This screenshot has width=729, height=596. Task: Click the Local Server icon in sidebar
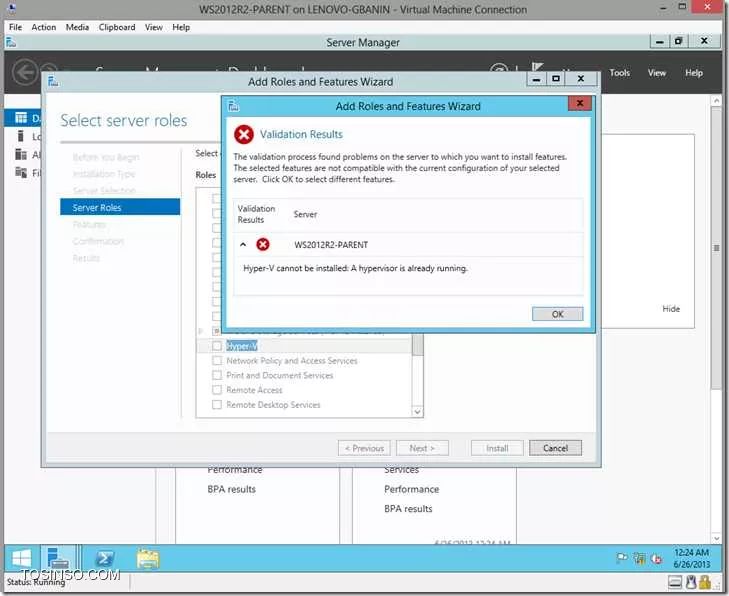click(20, 136)
